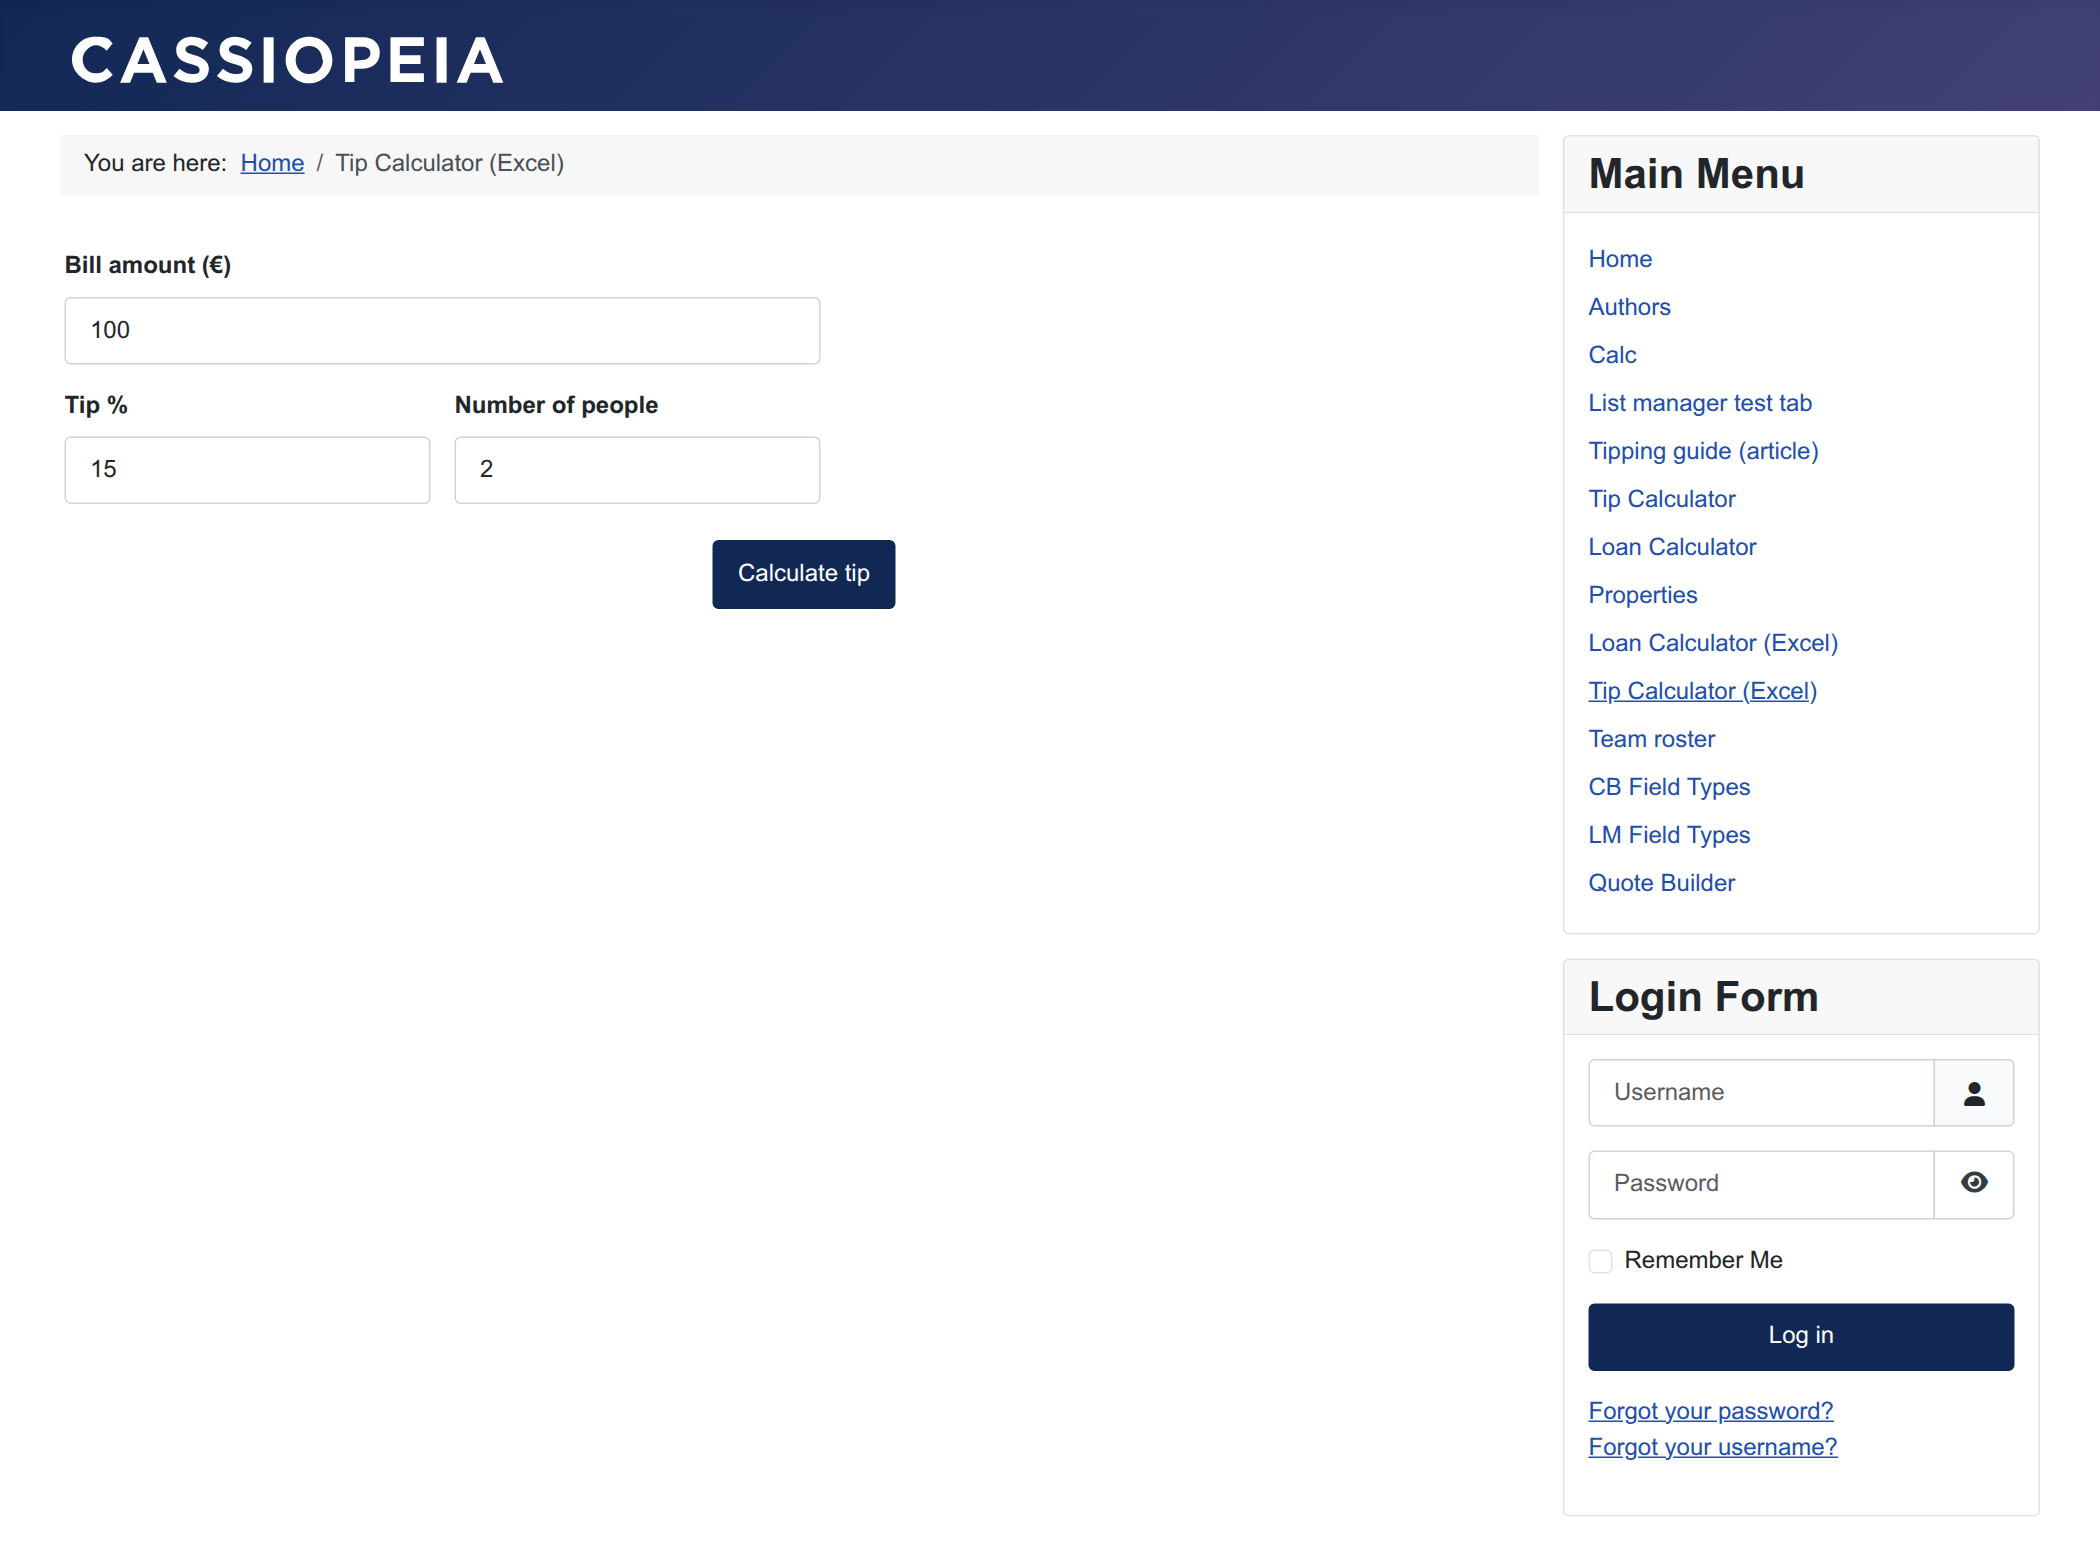Click the Tip % label
Screen dimensions: 2100x1541
(x=96, y=405)
